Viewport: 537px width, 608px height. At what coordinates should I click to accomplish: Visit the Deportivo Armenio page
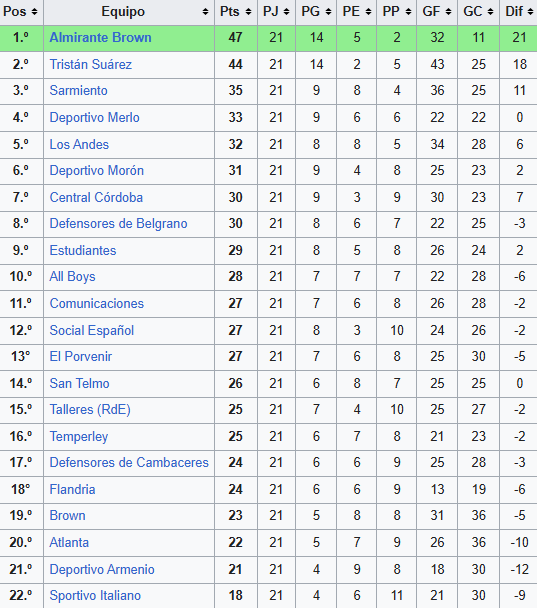pos(102,569)
